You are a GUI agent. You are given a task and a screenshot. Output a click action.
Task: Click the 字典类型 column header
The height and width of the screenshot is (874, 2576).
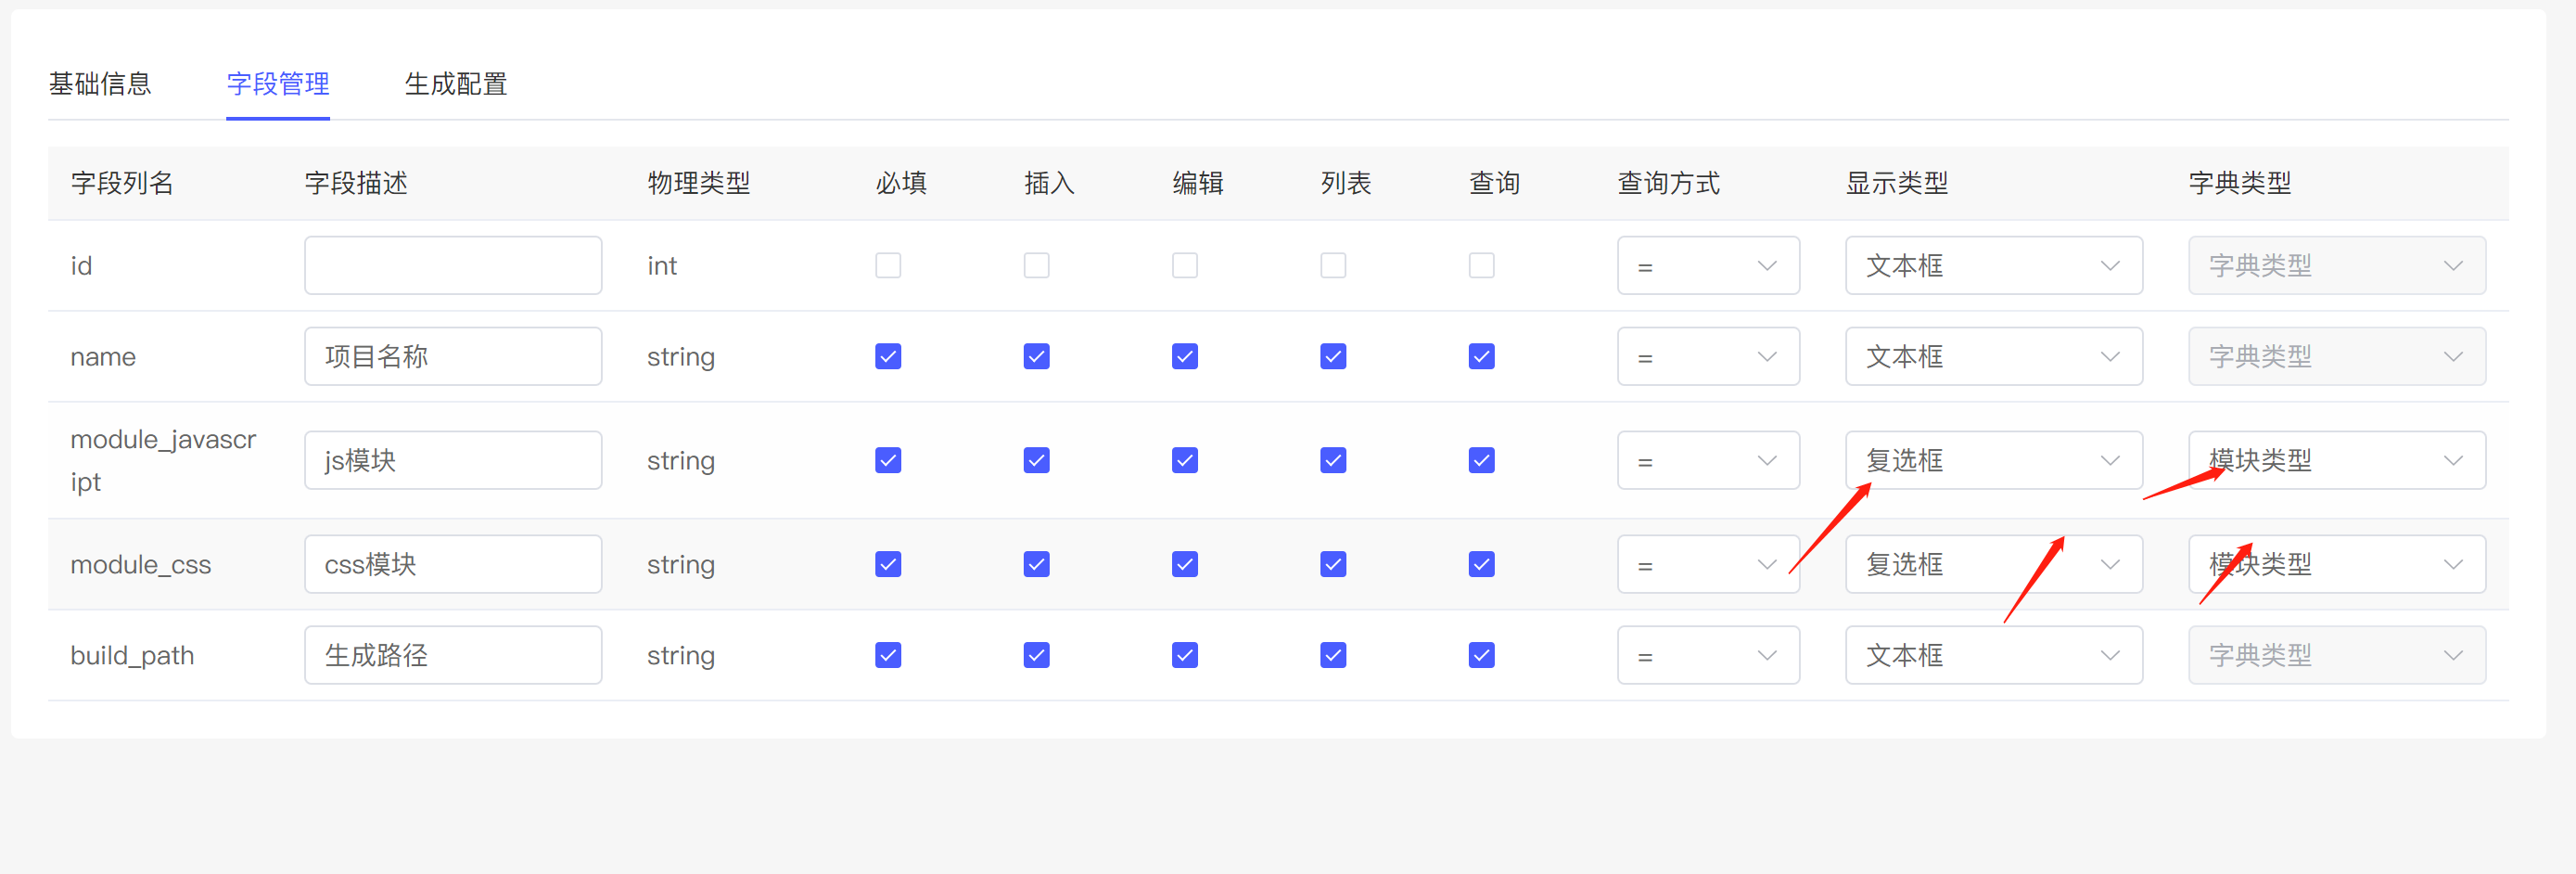[2240, 183]
